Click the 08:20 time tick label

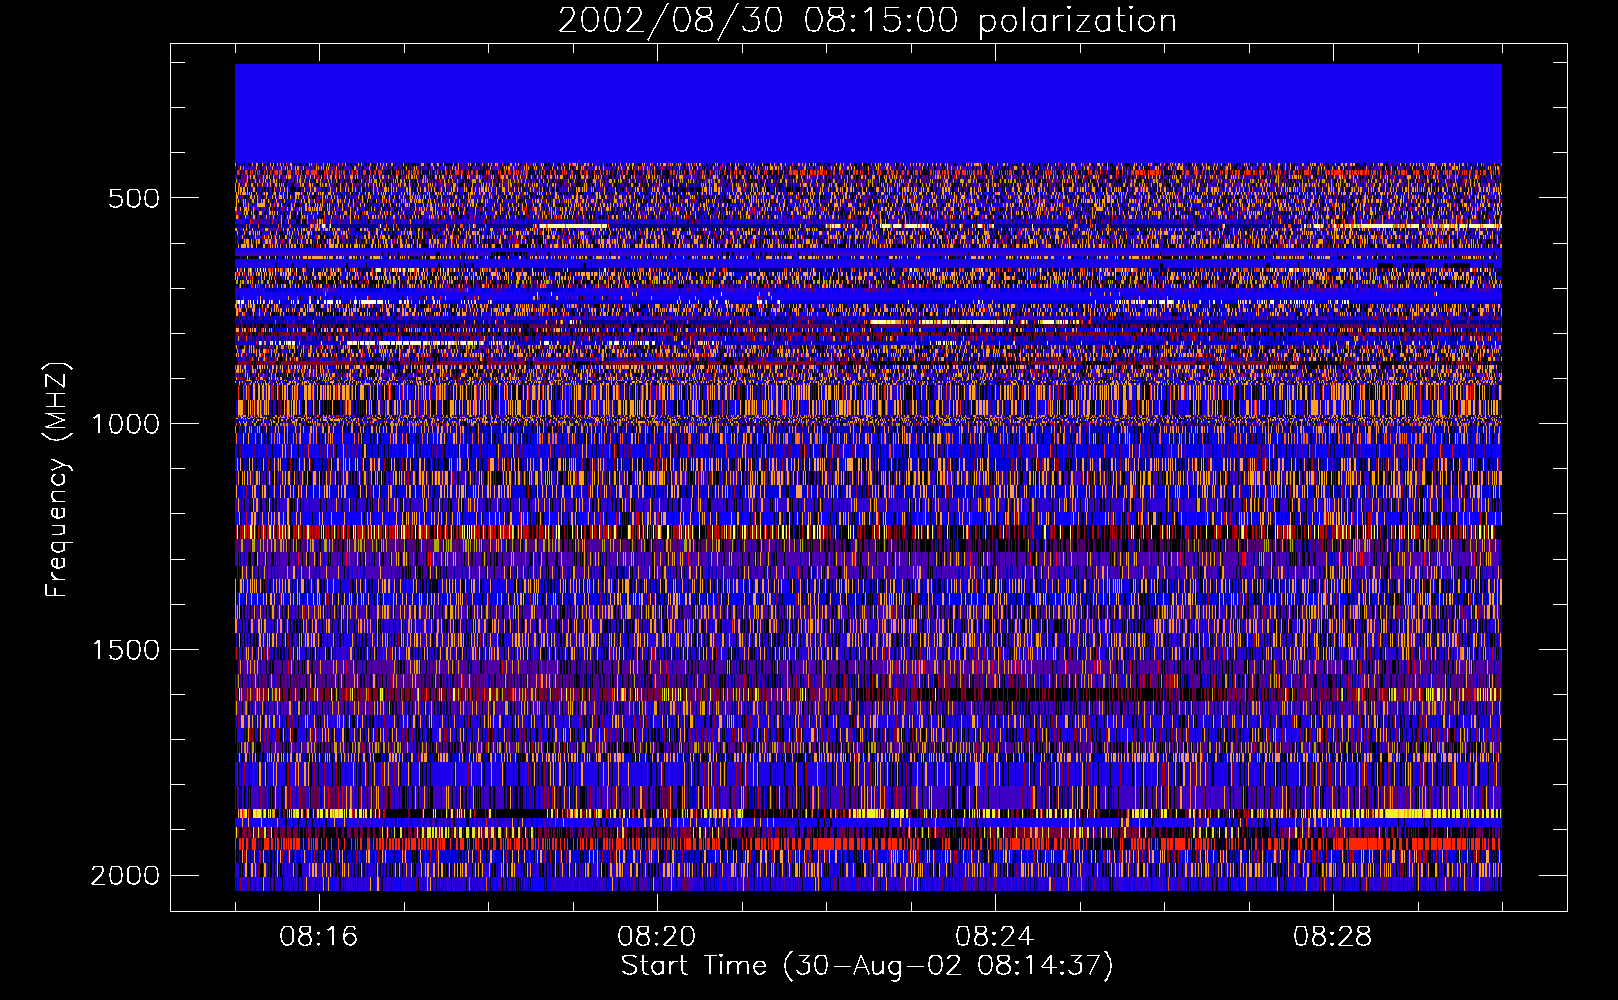(657, 937)
